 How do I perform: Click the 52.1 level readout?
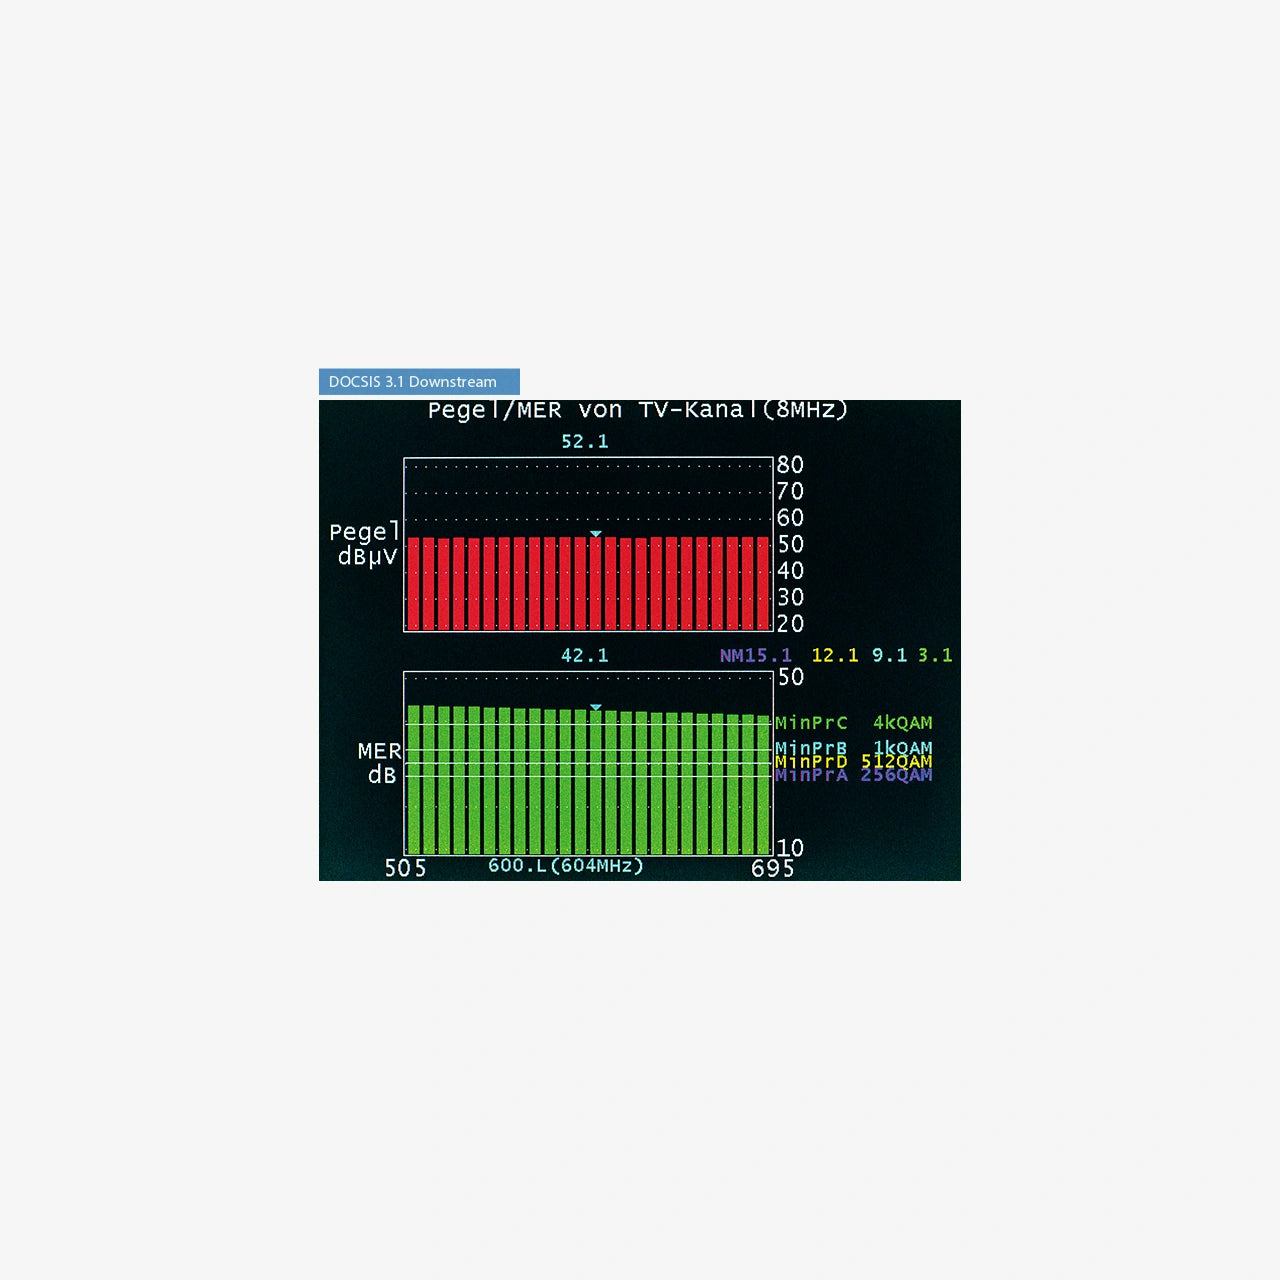click(582, 441)
